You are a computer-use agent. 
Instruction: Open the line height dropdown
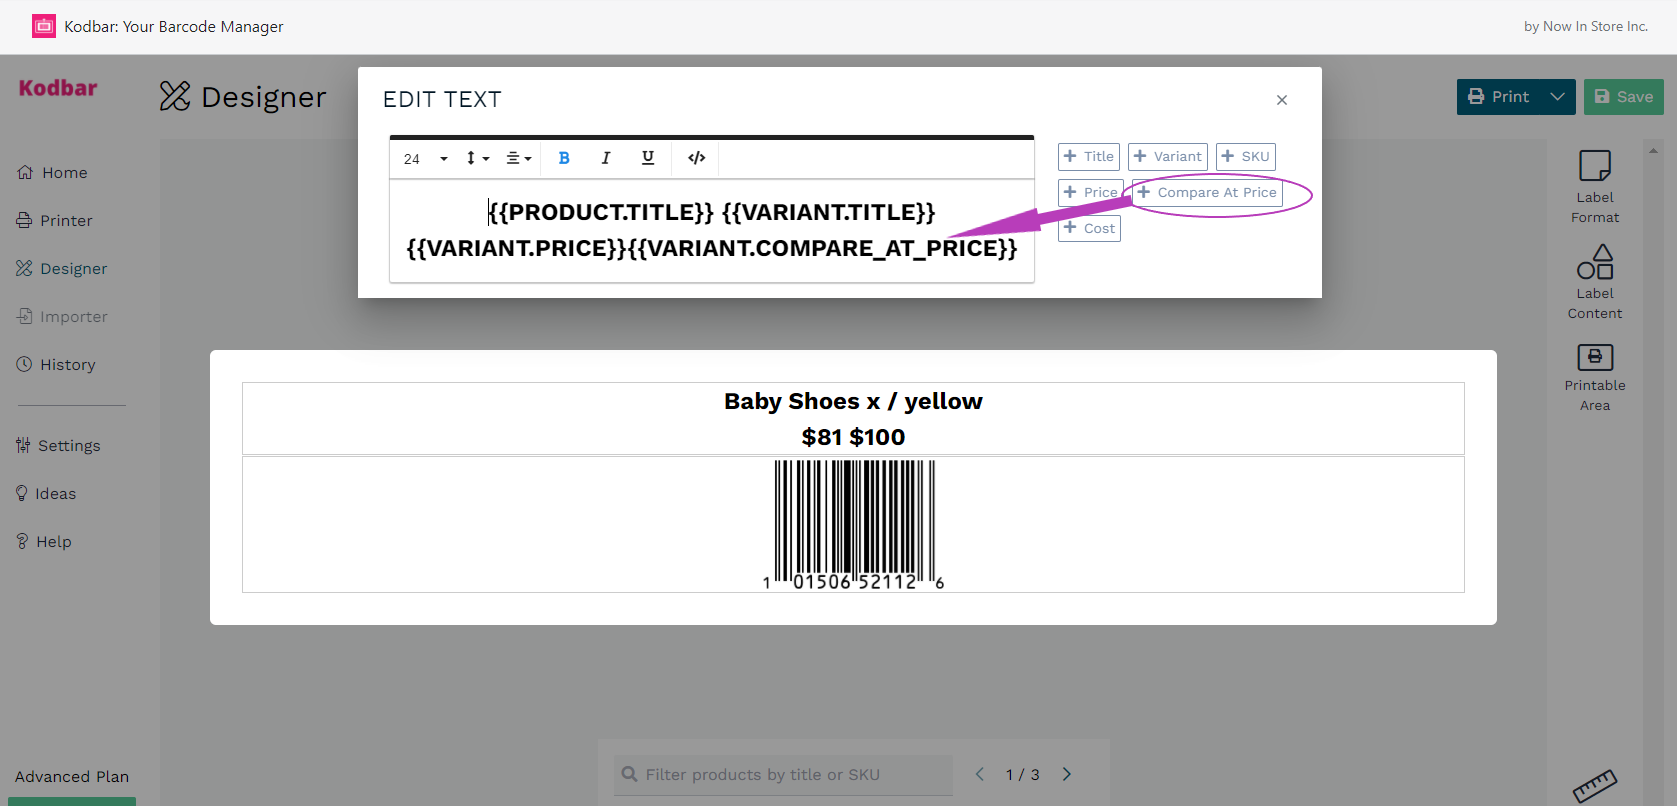coord(478,158)
